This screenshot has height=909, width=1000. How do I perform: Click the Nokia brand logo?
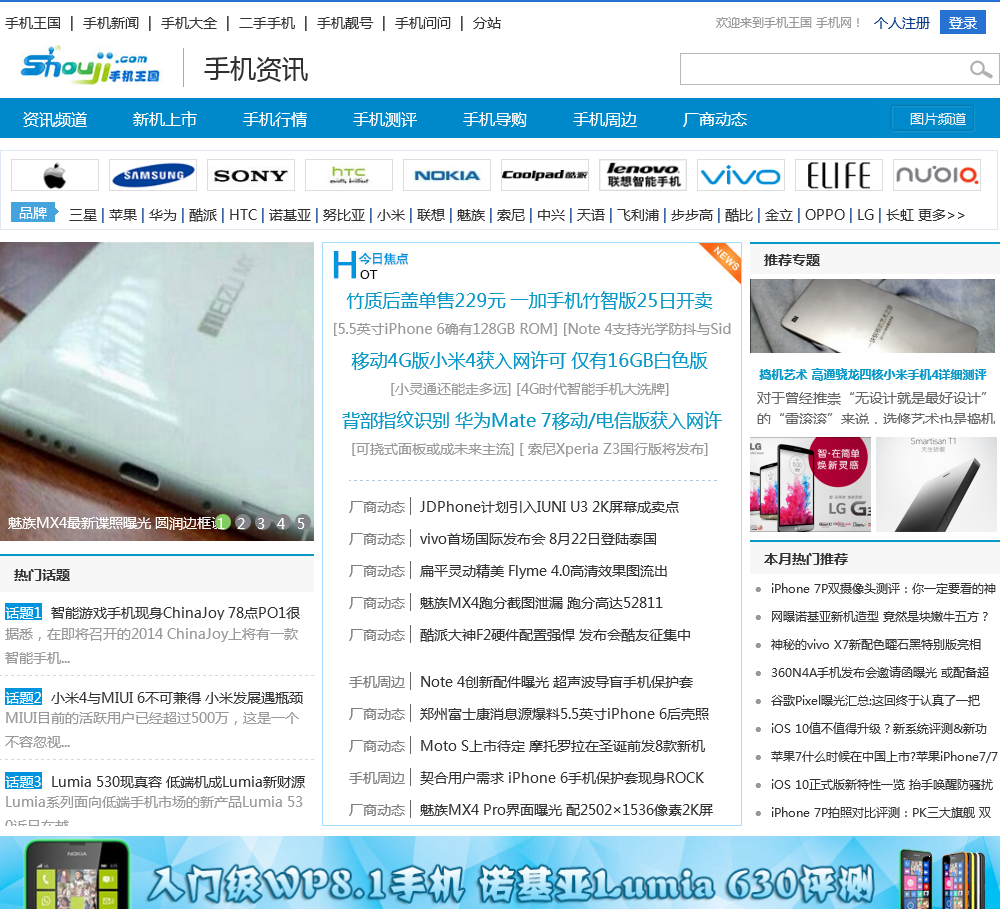tap(446, 175)
